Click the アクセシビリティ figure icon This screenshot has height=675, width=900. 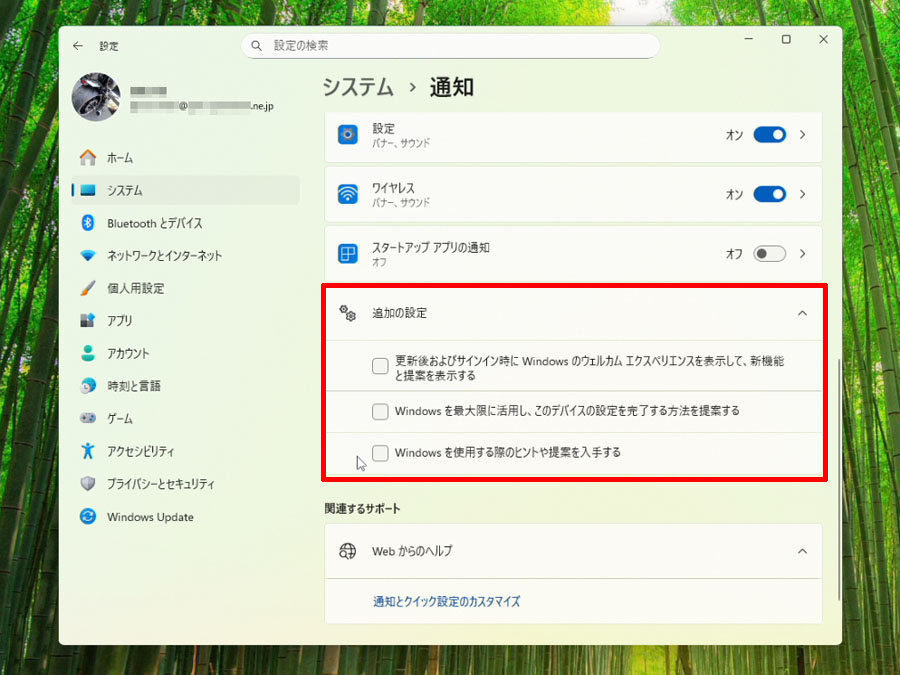tap(88, 451)
